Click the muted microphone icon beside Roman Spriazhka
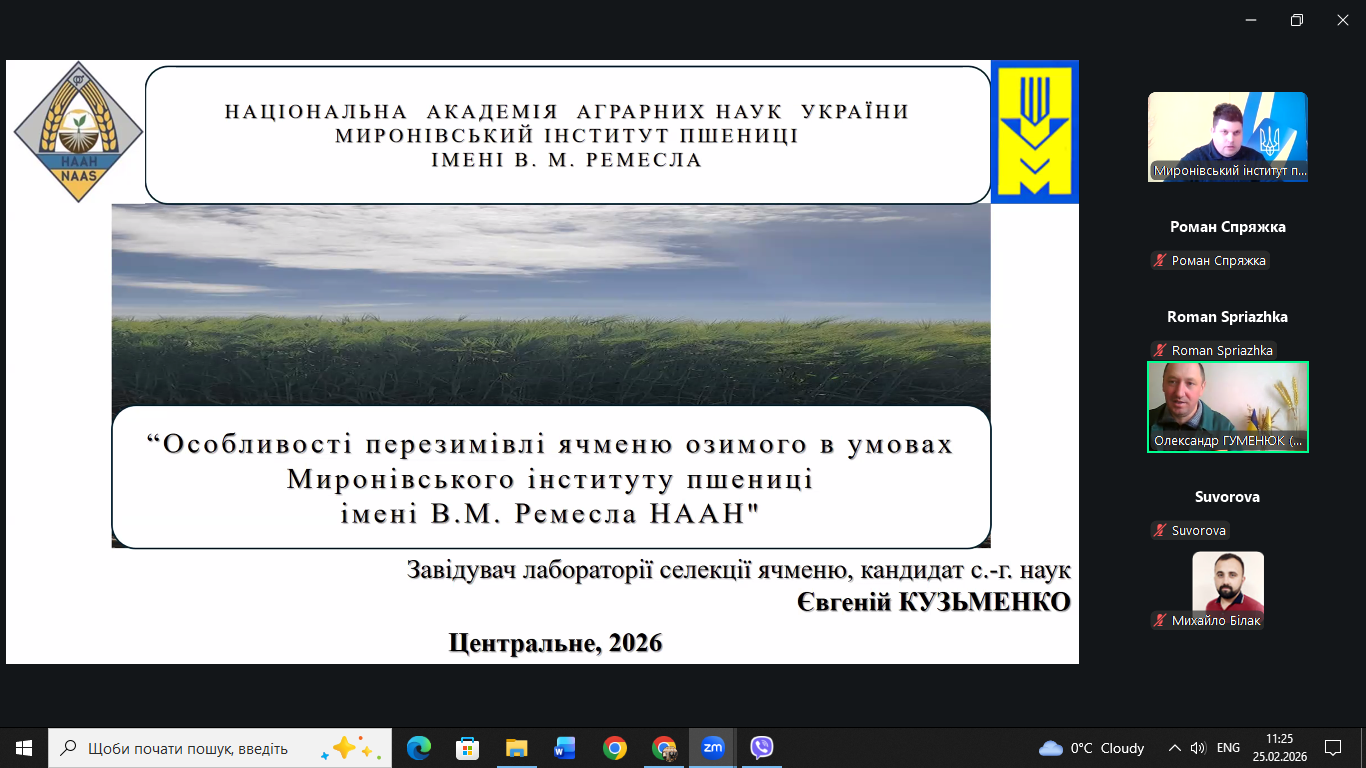The height and width of the screenshot is (768, 1366). click(x=1161, y=350)
